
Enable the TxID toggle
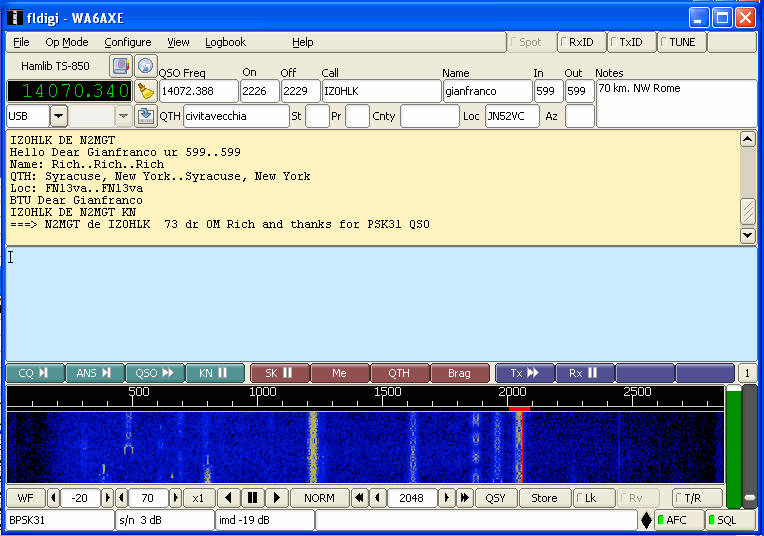pyautogui.click(x=631, y=42)
